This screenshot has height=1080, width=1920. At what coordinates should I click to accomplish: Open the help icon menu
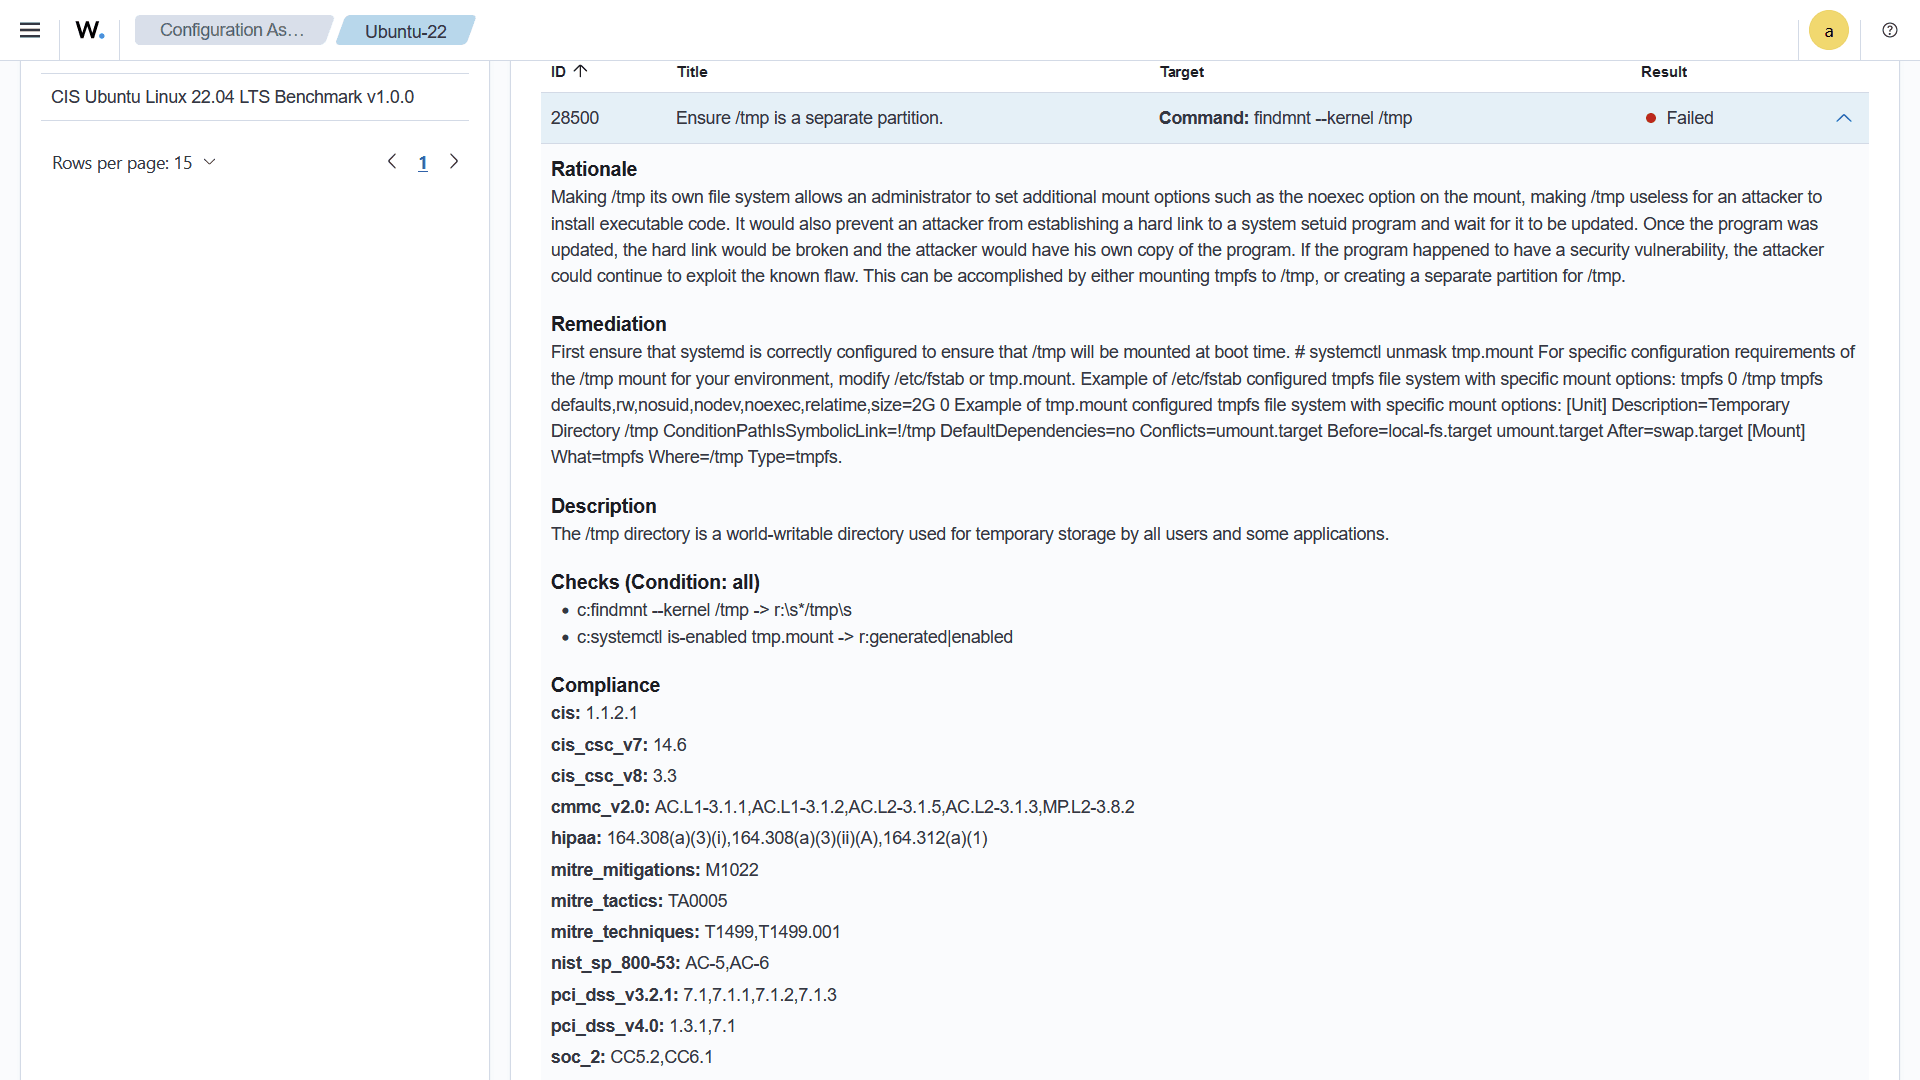[x=1889, y=30]
